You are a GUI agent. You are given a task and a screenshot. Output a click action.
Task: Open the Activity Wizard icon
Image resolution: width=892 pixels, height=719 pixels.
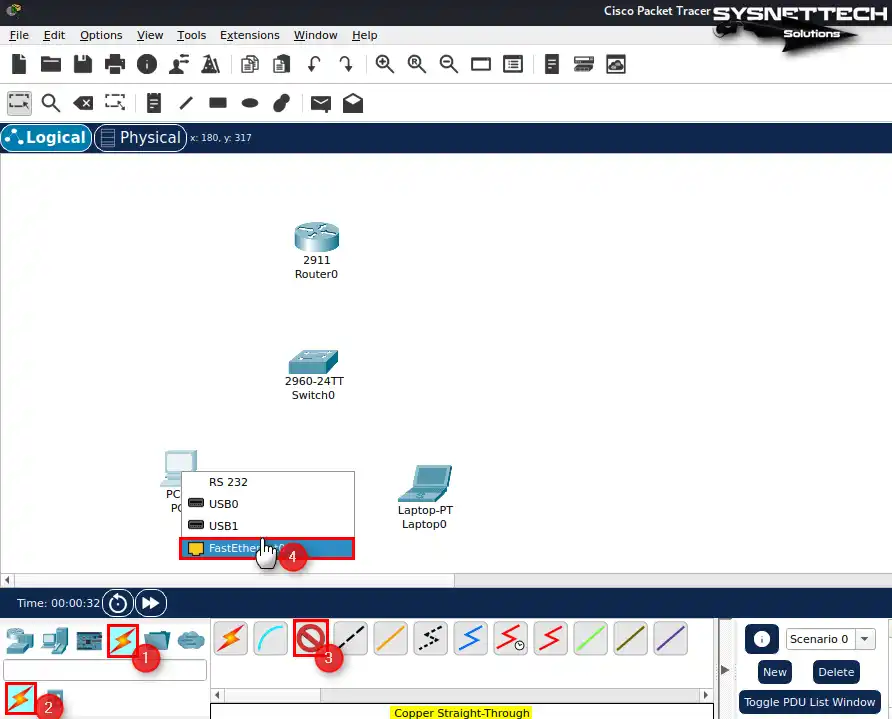pyautogui.click(x=179, y=64)
